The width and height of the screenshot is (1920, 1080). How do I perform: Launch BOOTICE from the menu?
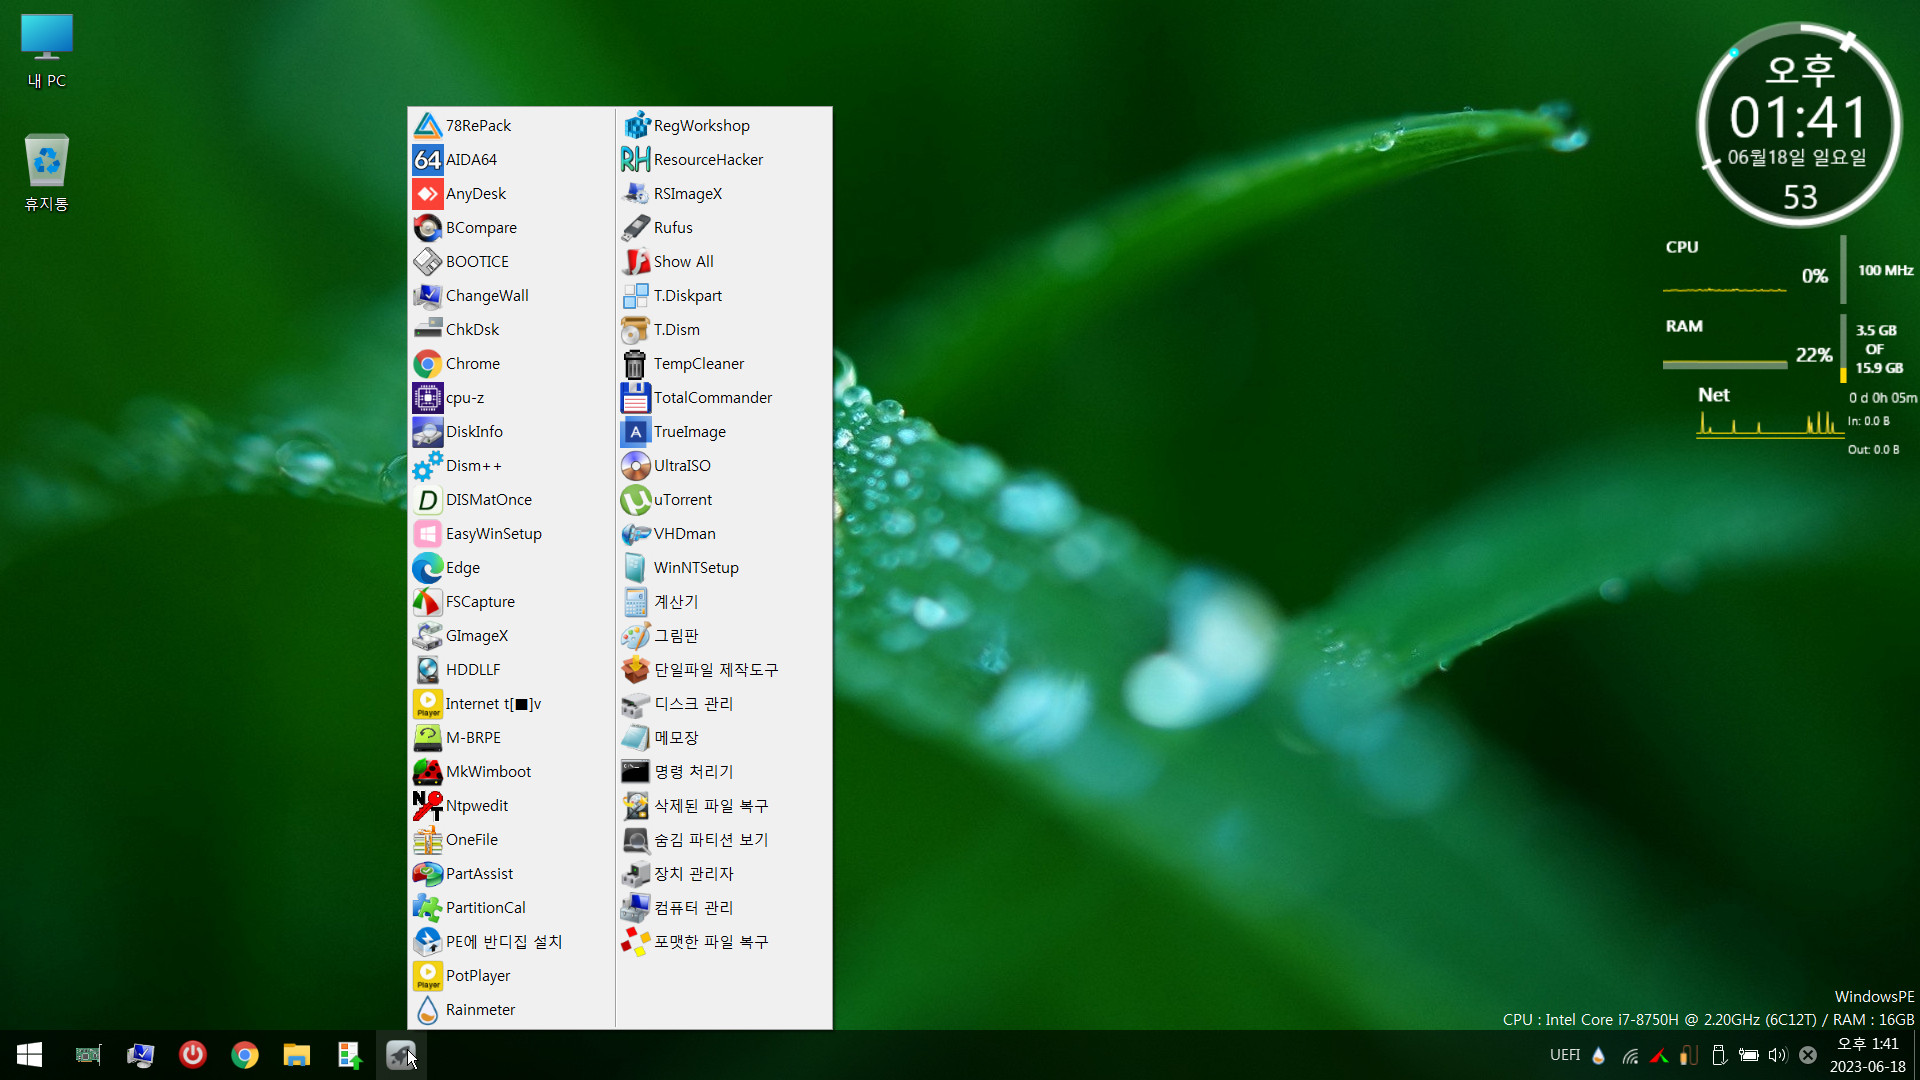pyautogui.click(x=511, y=262)
